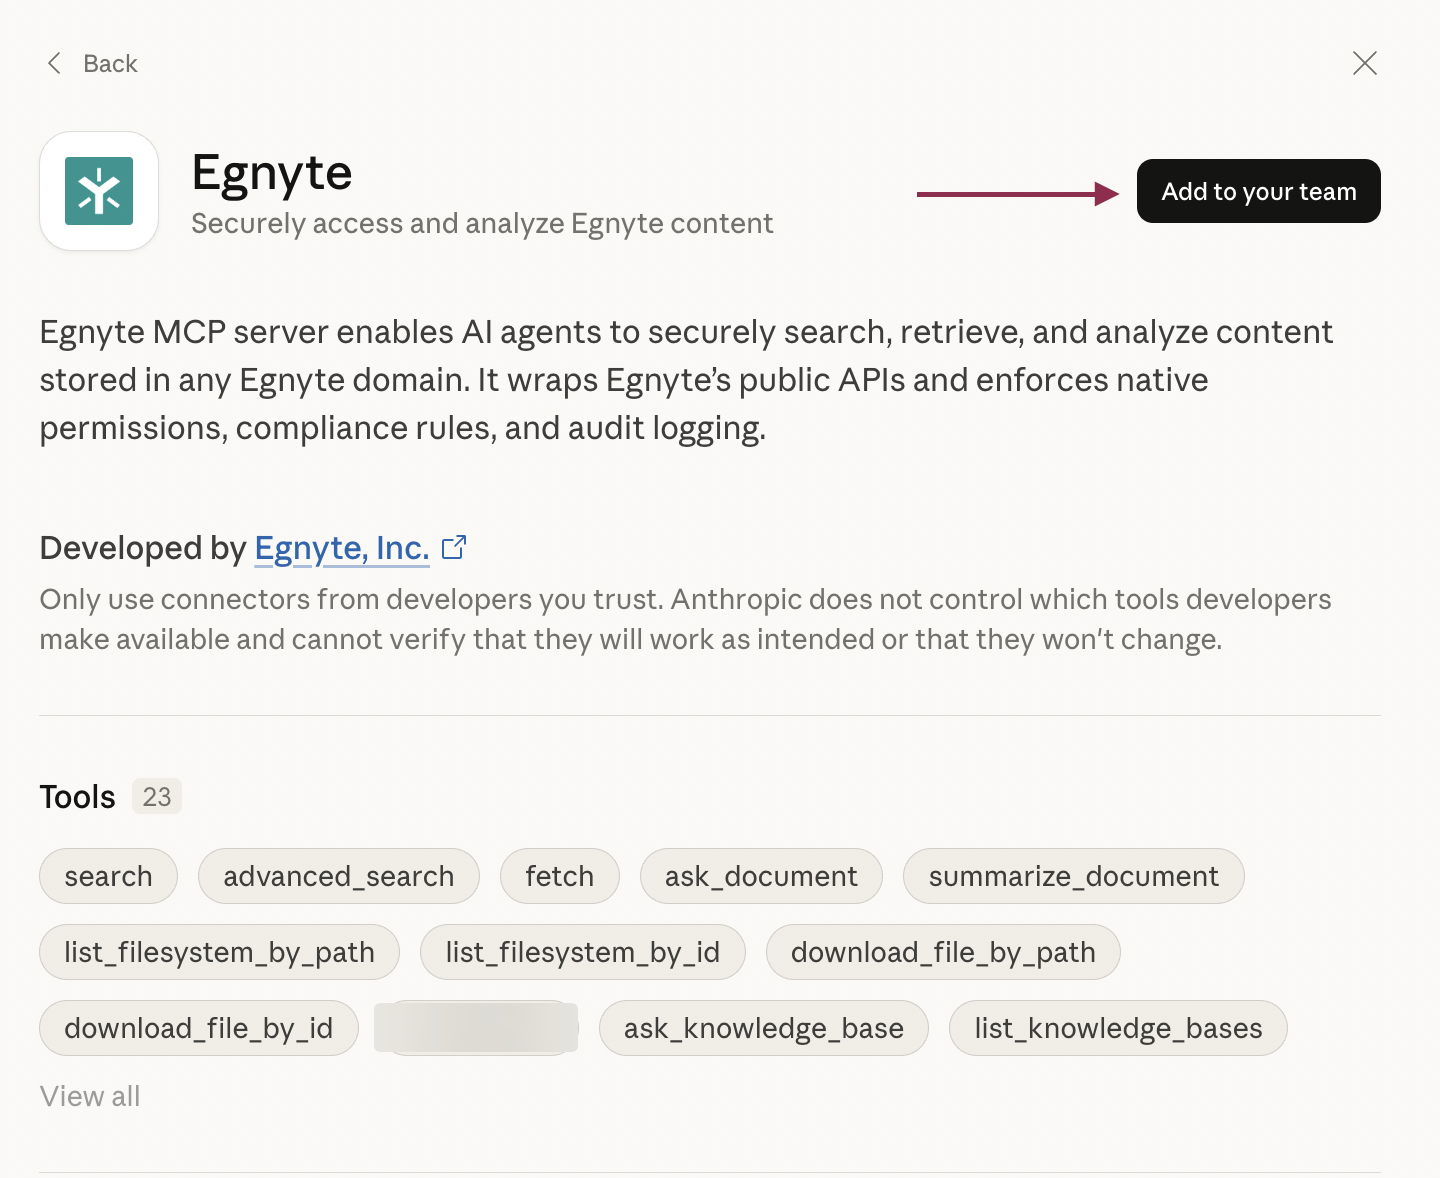Choose the ask_knowledge_base tool chip
The width and height of the screenshot is (1440, 1178).
pyautogui.click(x=763, y=1028)
